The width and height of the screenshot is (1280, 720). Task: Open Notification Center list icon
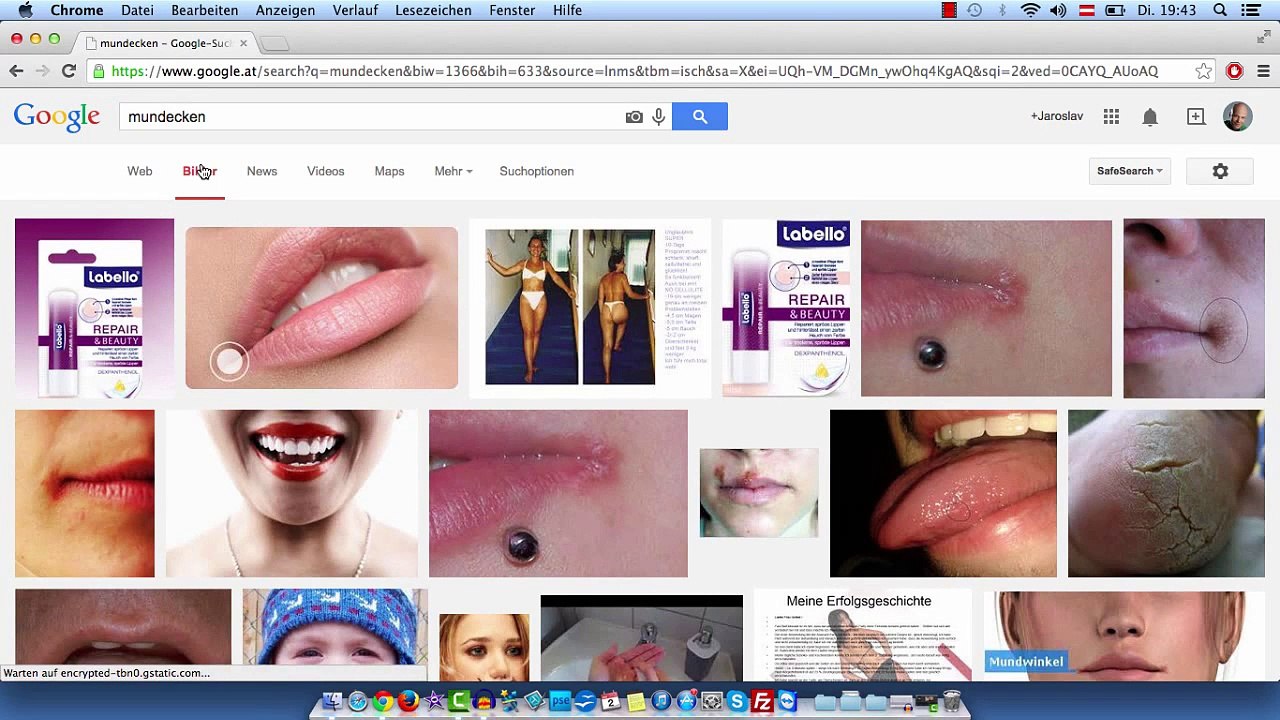pos(1251,10)
